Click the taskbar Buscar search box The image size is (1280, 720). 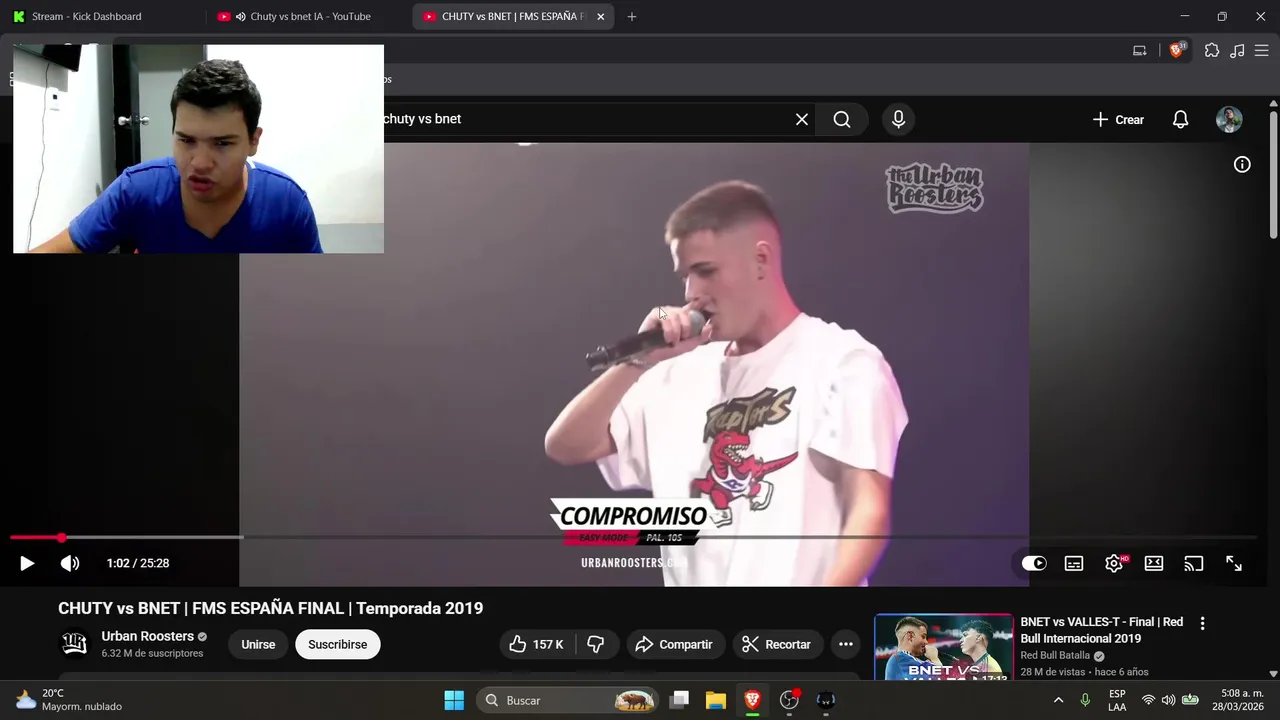click(x=568, y=700)
